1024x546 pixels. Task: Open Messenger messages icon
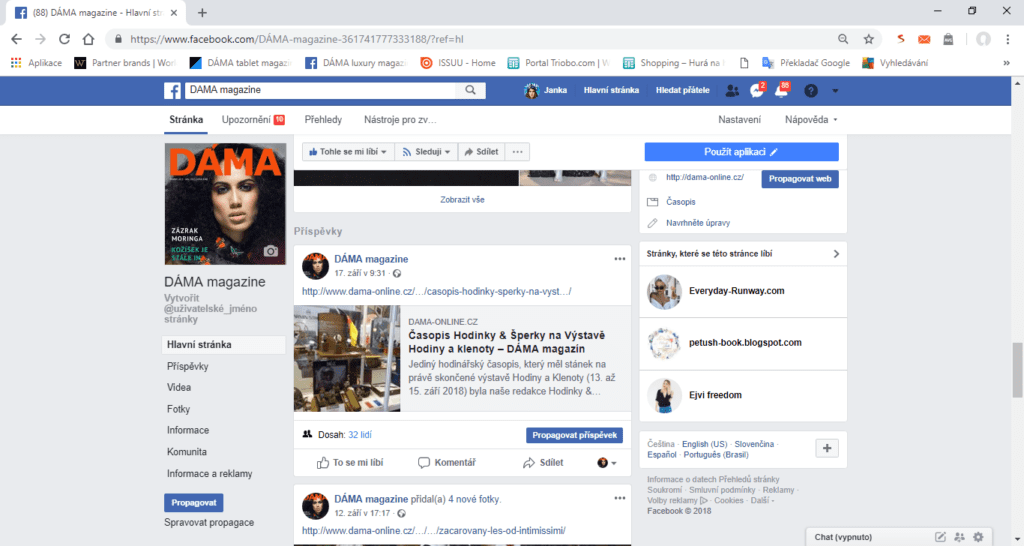coord(757,90)
